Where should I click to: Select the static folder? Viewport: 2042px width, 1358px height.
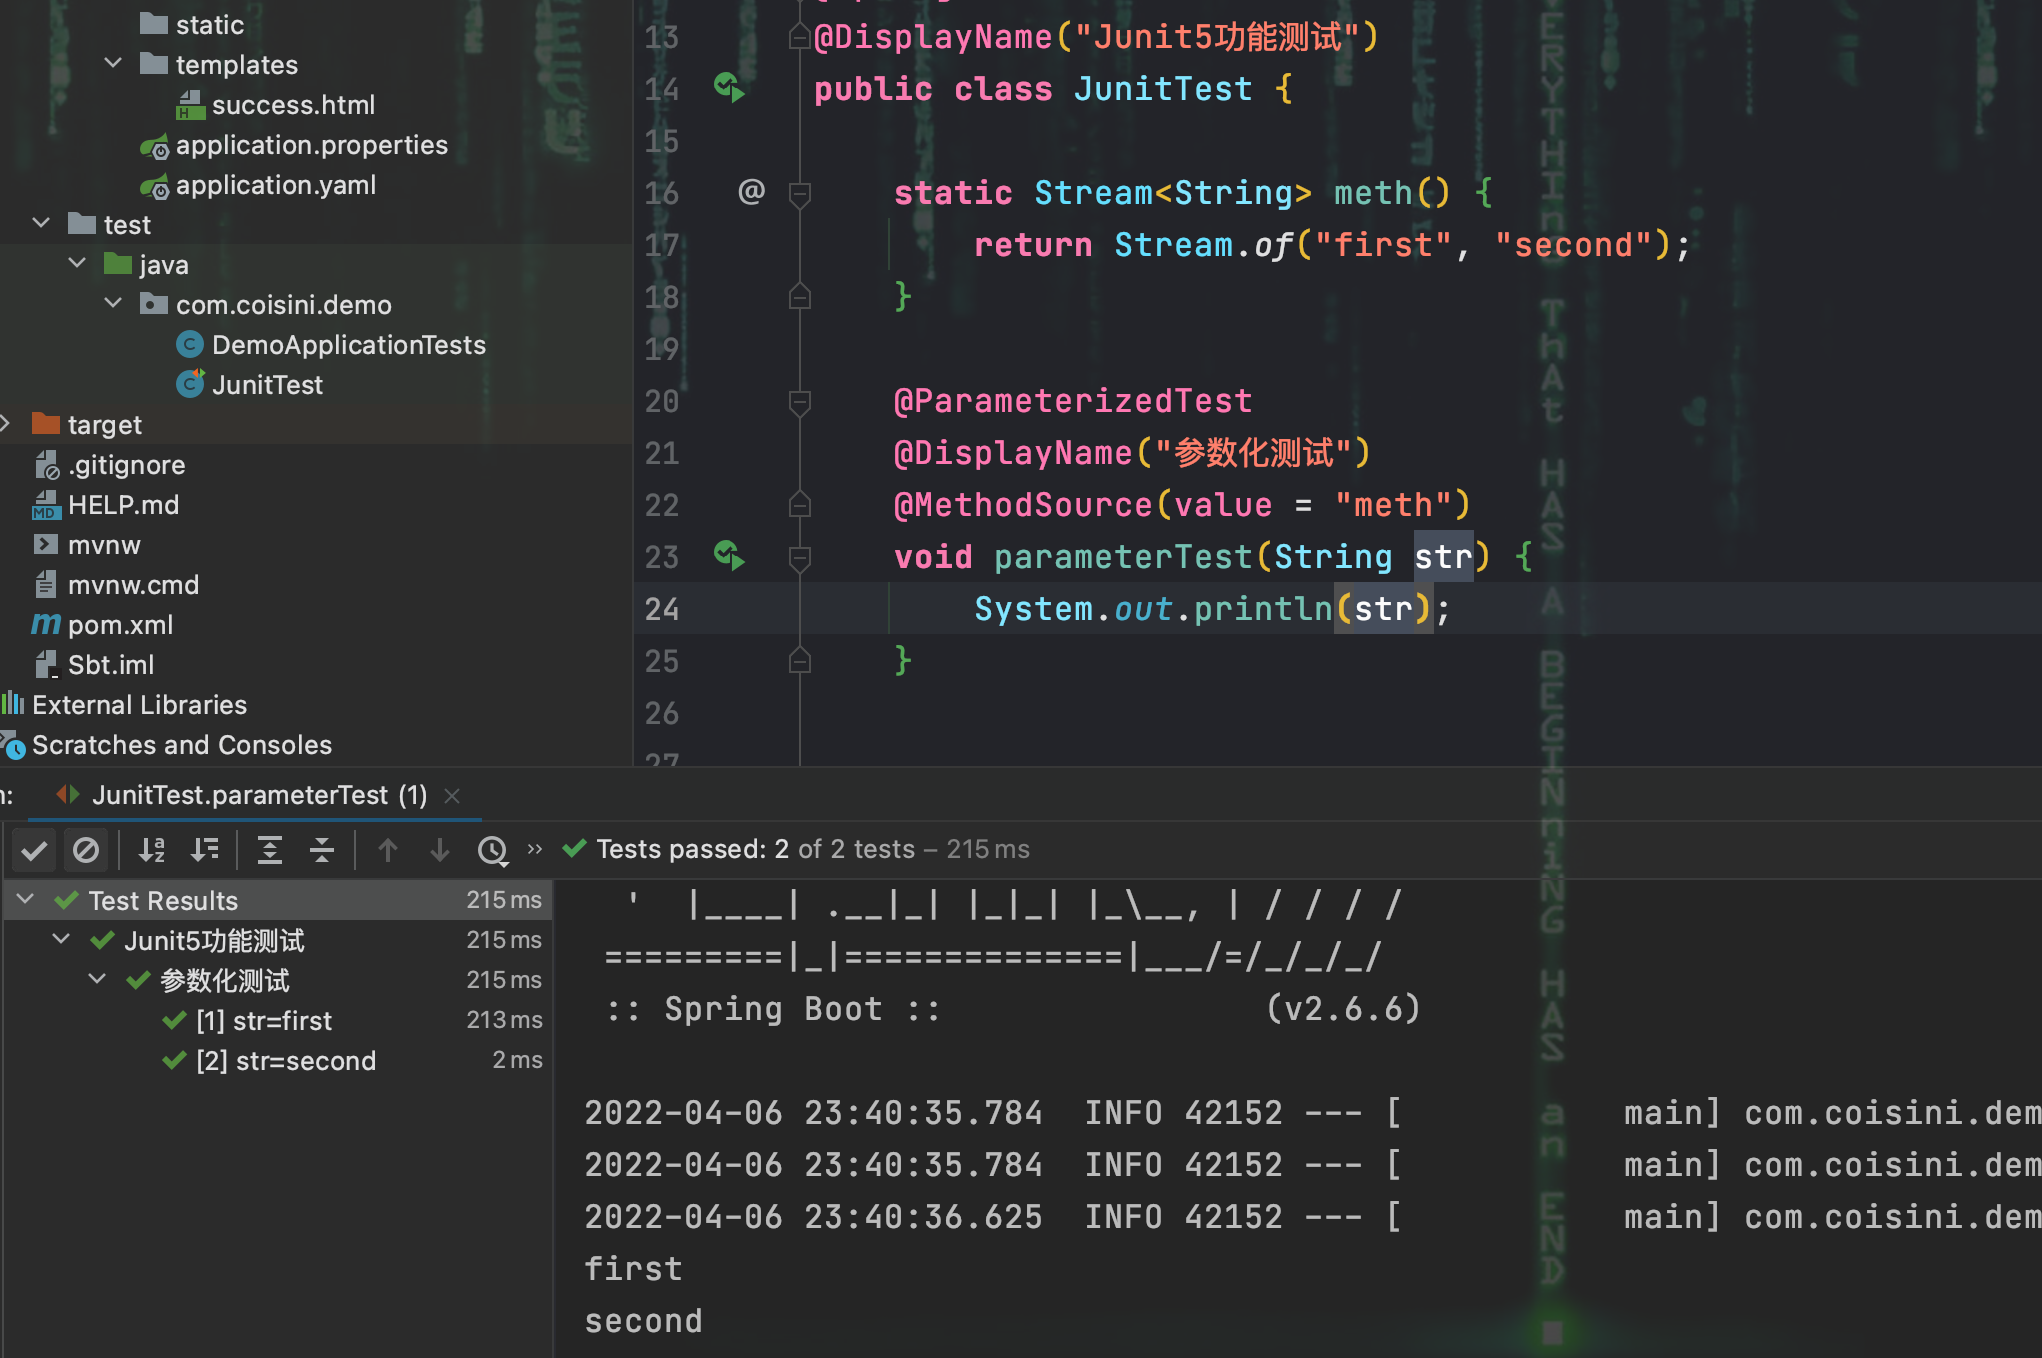tap(209, 25)
